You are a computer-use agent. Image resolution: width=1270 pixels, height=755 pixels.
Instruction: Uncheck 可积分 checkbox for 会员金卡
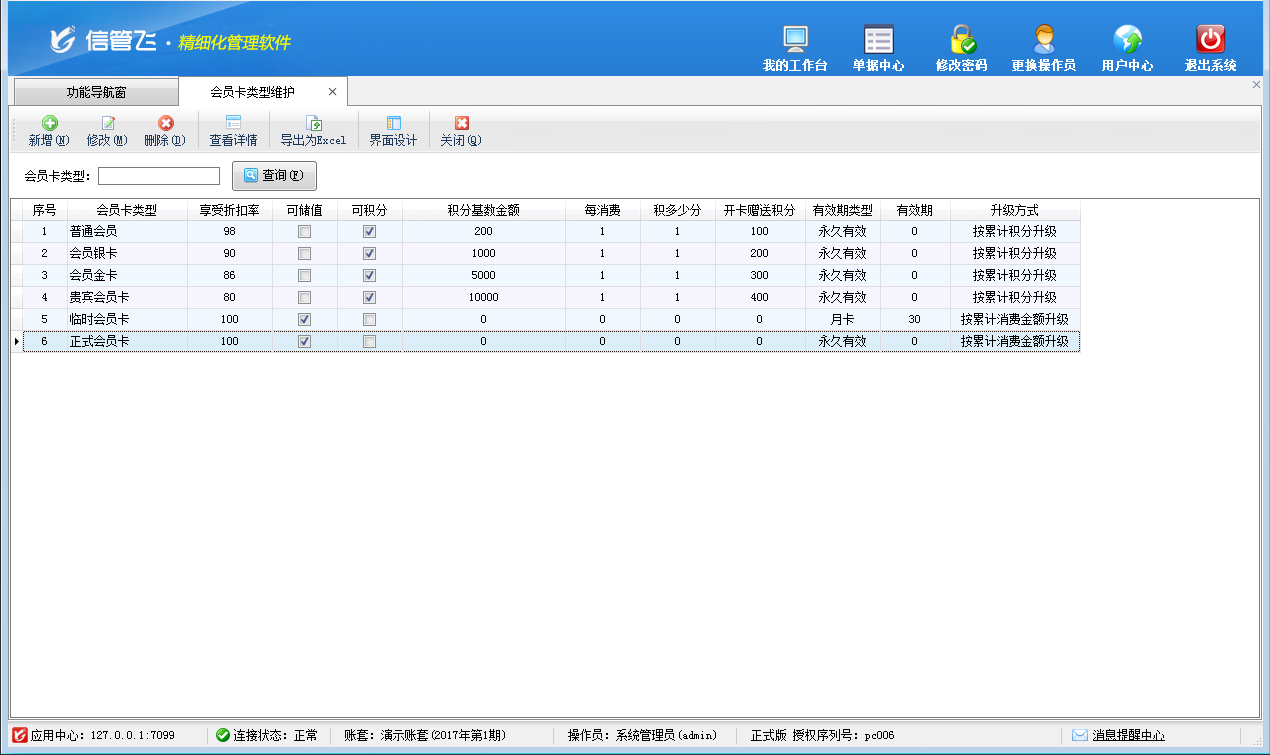369,275
